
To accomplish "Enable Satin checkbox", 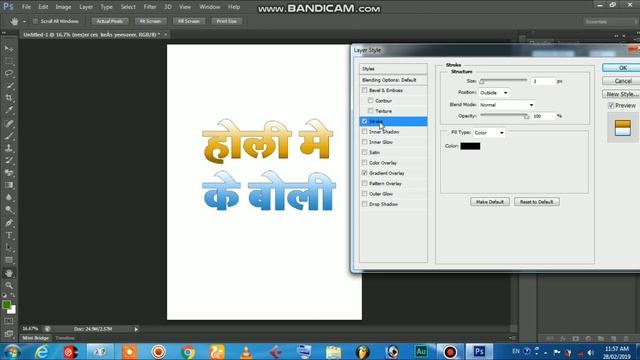I will (x=364, y=152).
